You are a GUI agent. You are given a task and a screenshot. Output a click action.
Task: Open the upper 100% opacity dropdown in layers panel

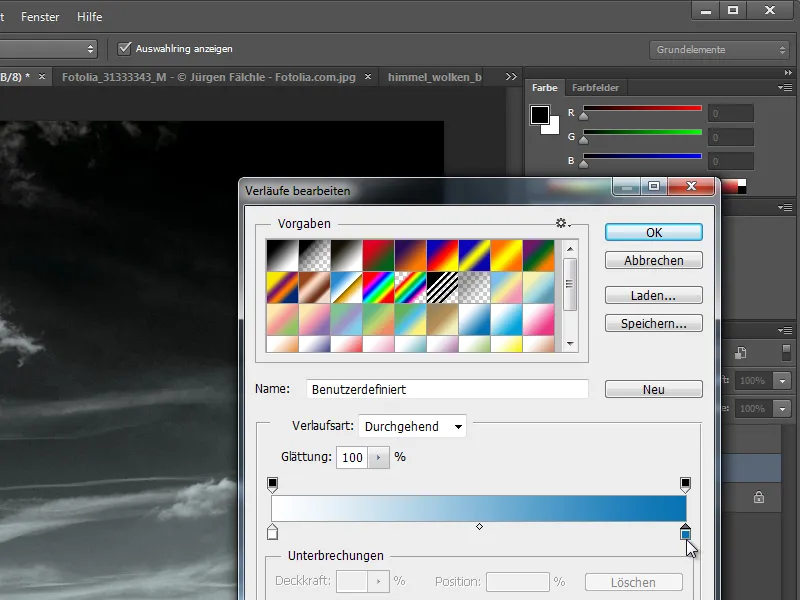(782, 381)
